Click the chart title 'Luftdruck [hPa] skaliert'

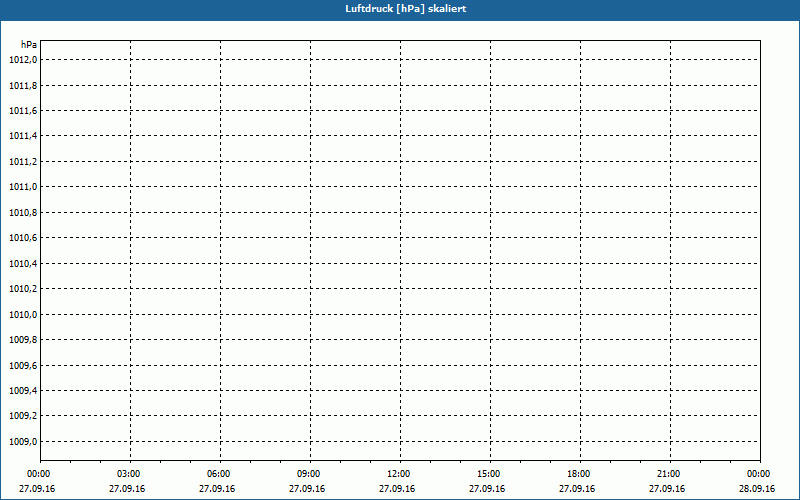(x=399, y=8)
